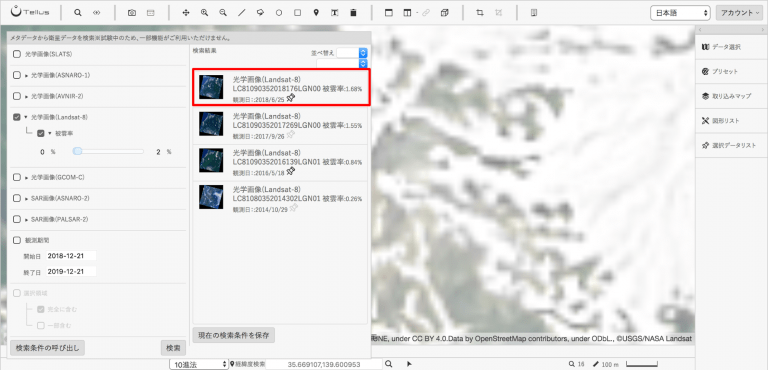
Task: Click the trash delete icon
Action: (x=353, y=13)
